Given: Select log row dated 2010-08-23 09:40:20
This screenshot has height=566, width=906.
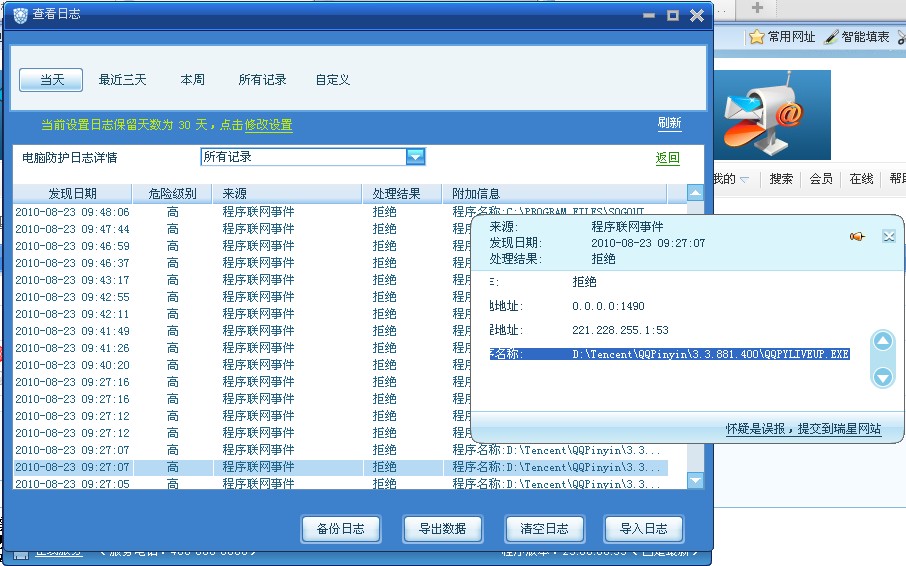Looking at the screenshot, I should [243, 365].
